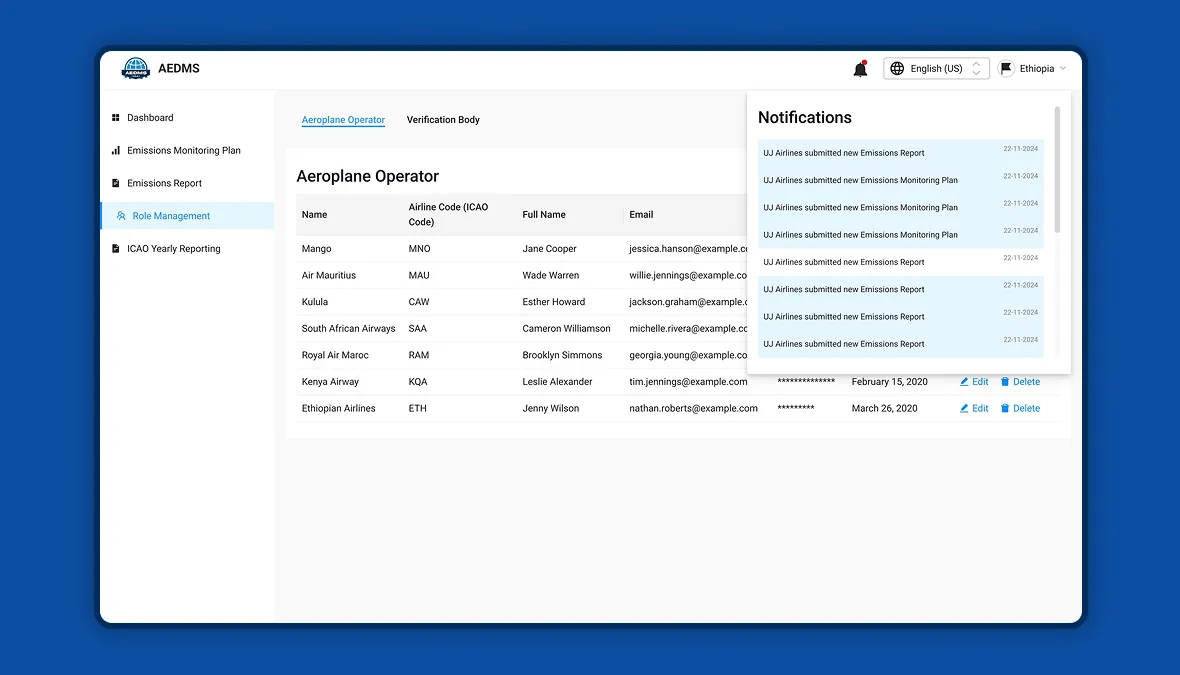Image resolution: width=1180 pixels, height=675 pixels.
Task: Click the ETH airline code
Action: click(418, 408)
